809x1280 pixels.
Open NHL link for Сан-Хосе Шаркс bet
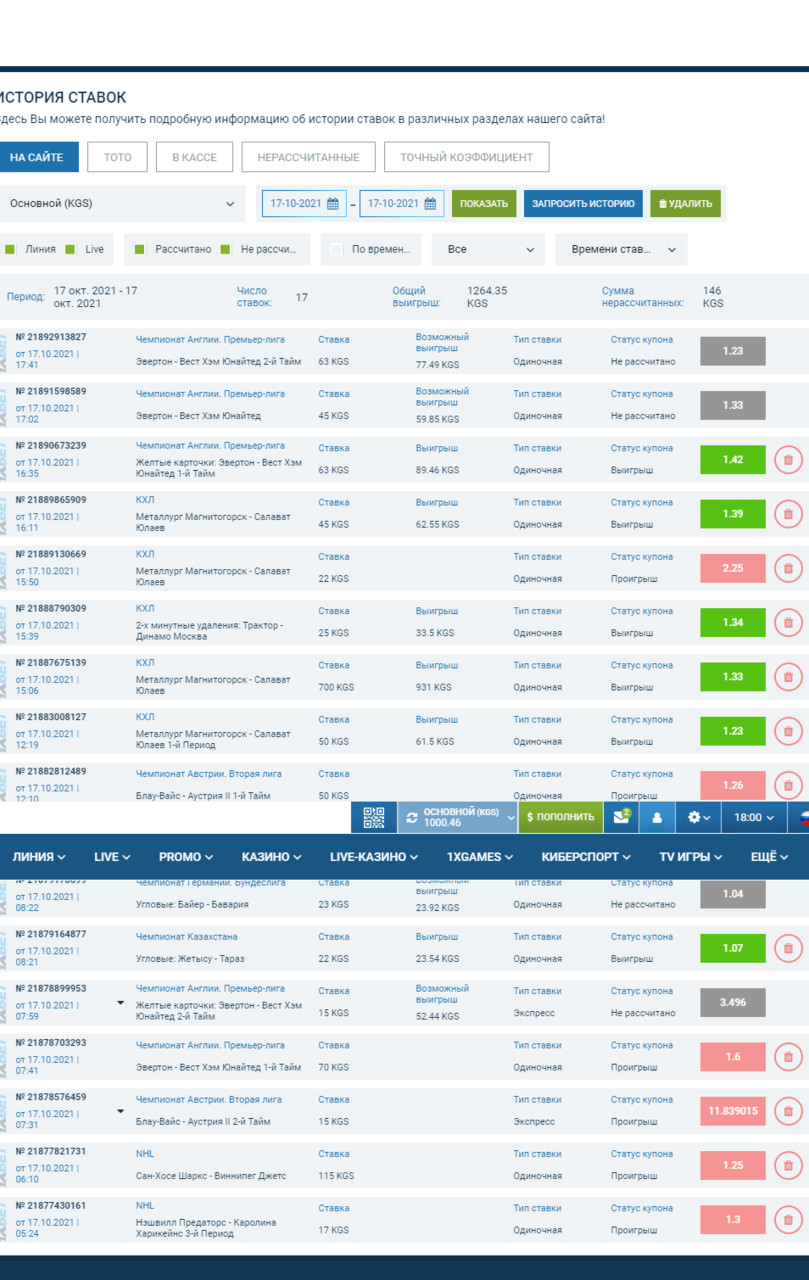pos(145,1154)
